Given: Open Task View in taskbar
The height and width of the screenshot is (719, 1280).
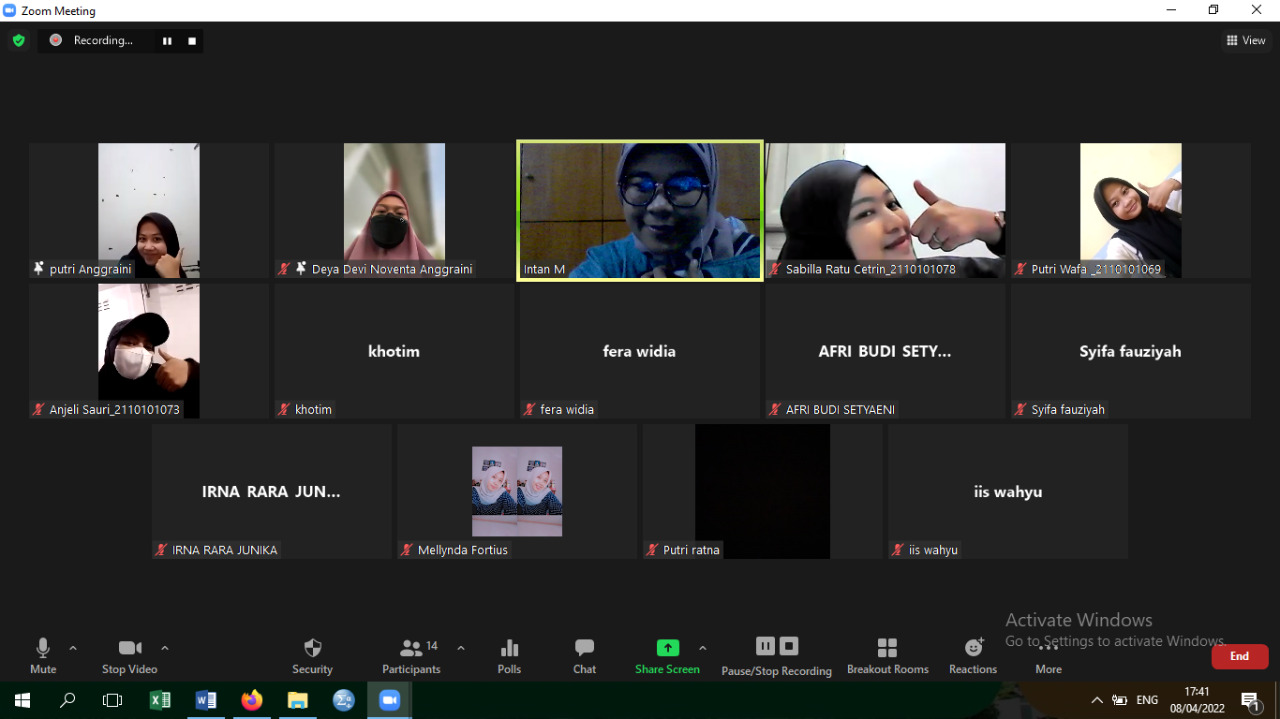Looking at the screenshot, I should [x=113, y=700].
